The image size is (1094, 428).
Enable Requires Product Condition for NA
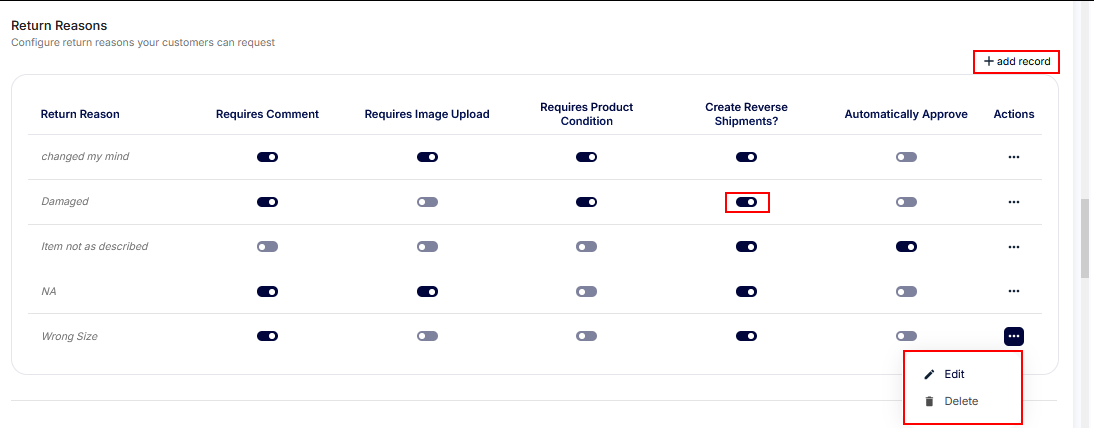click(586, 291)
